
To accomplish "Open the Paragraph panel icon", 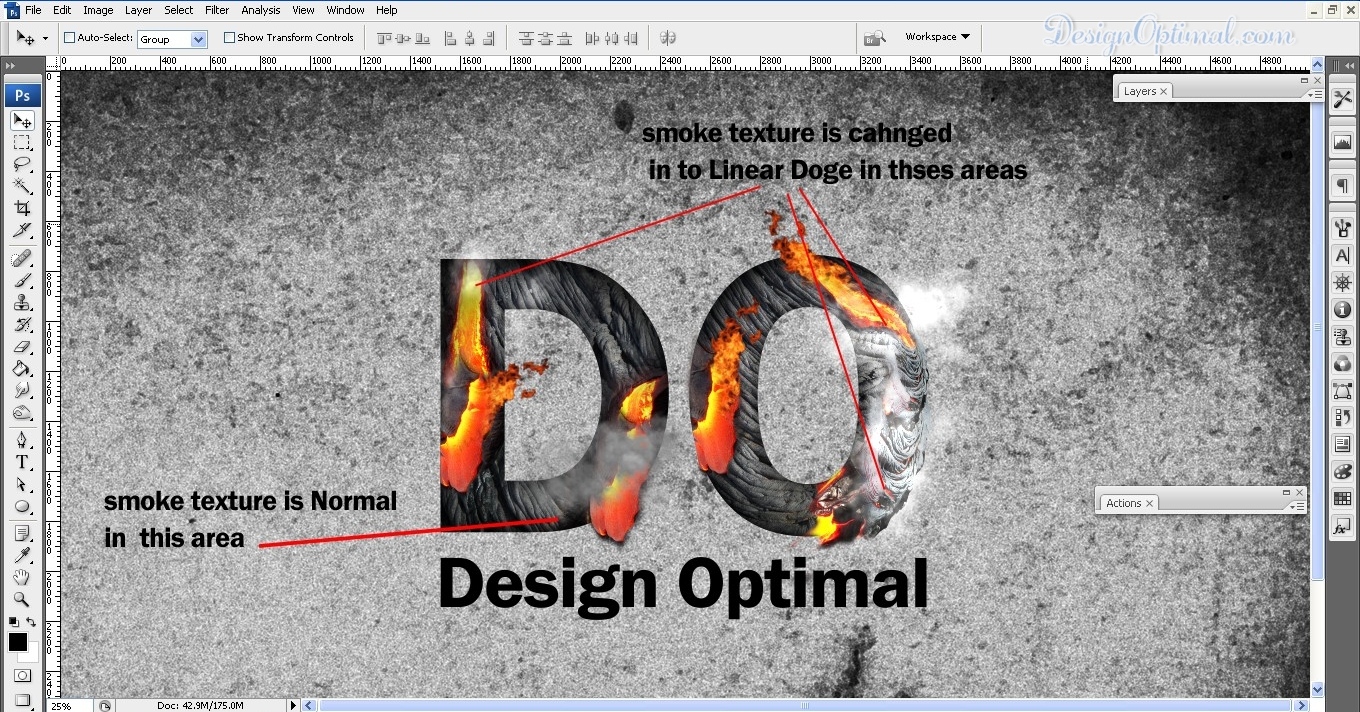I will click(x=1342, y=187).
